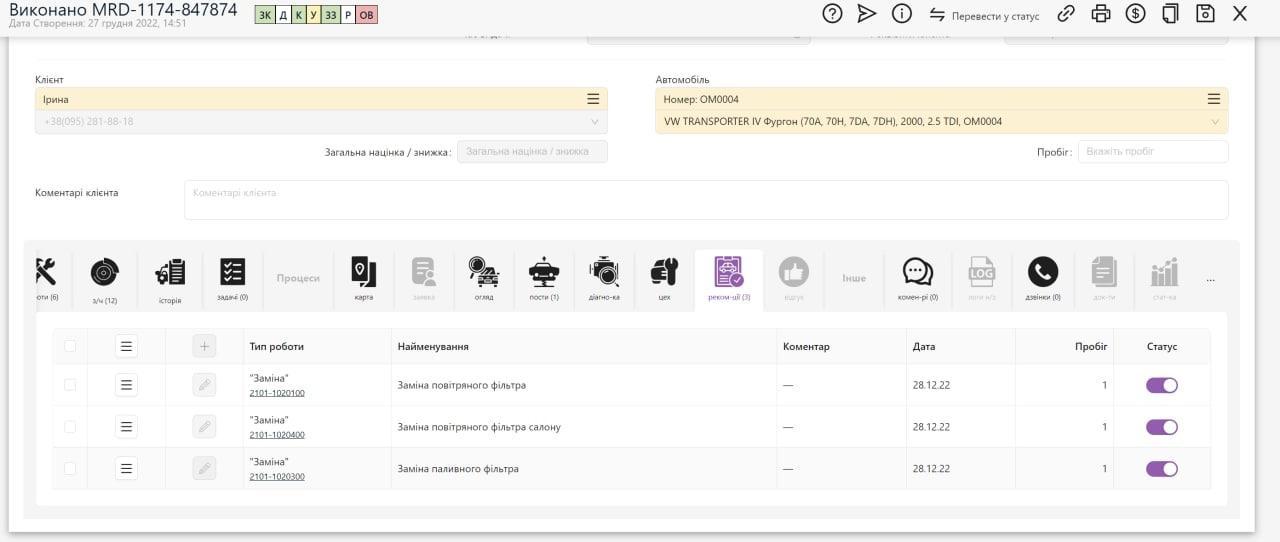
Task: Open work code link 2101-1020100
Action: 277,393
